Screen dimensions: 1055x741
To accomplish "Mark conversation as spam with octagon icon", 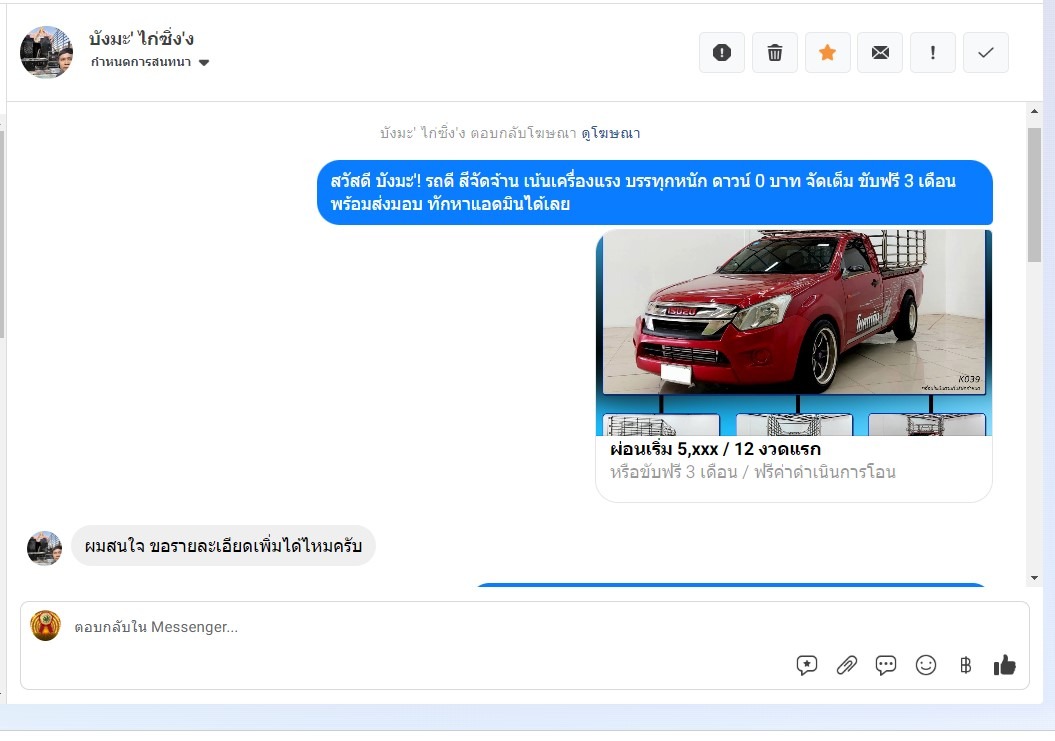I will click(x=721, y=53).
